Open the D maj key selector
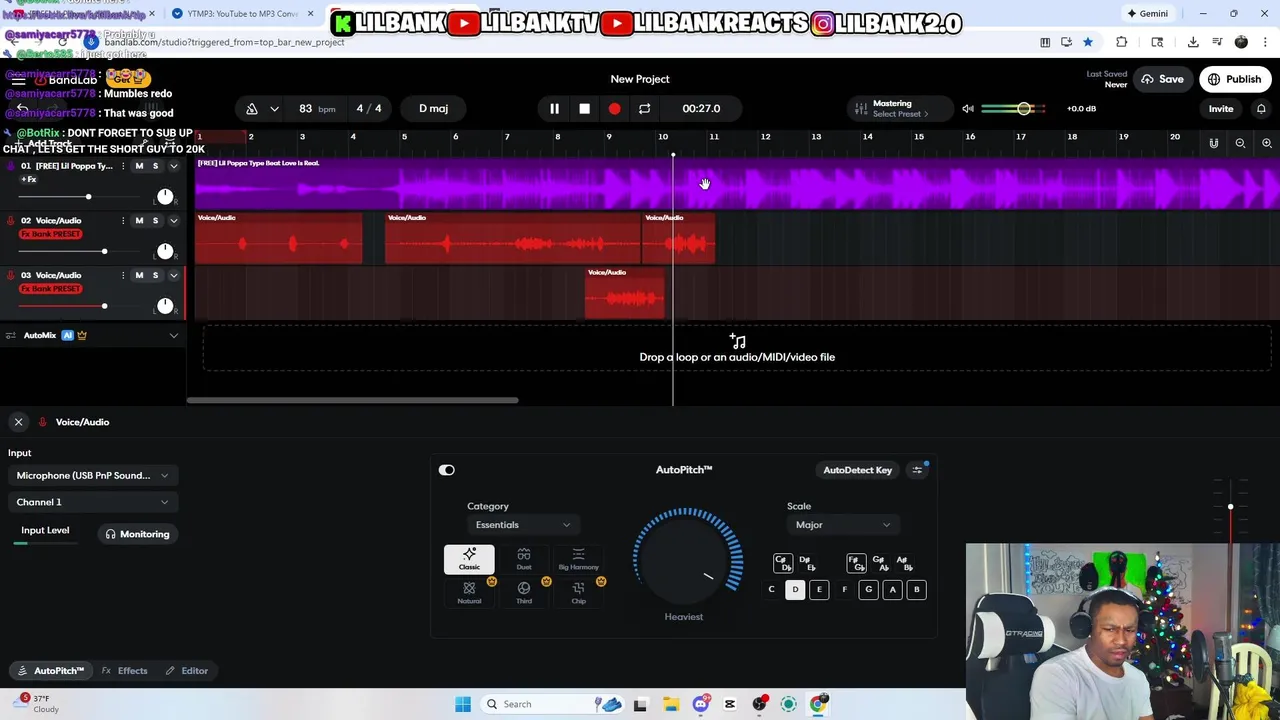Image resolution: width=1280 pixels, height=720 pixels. [433, 108]
